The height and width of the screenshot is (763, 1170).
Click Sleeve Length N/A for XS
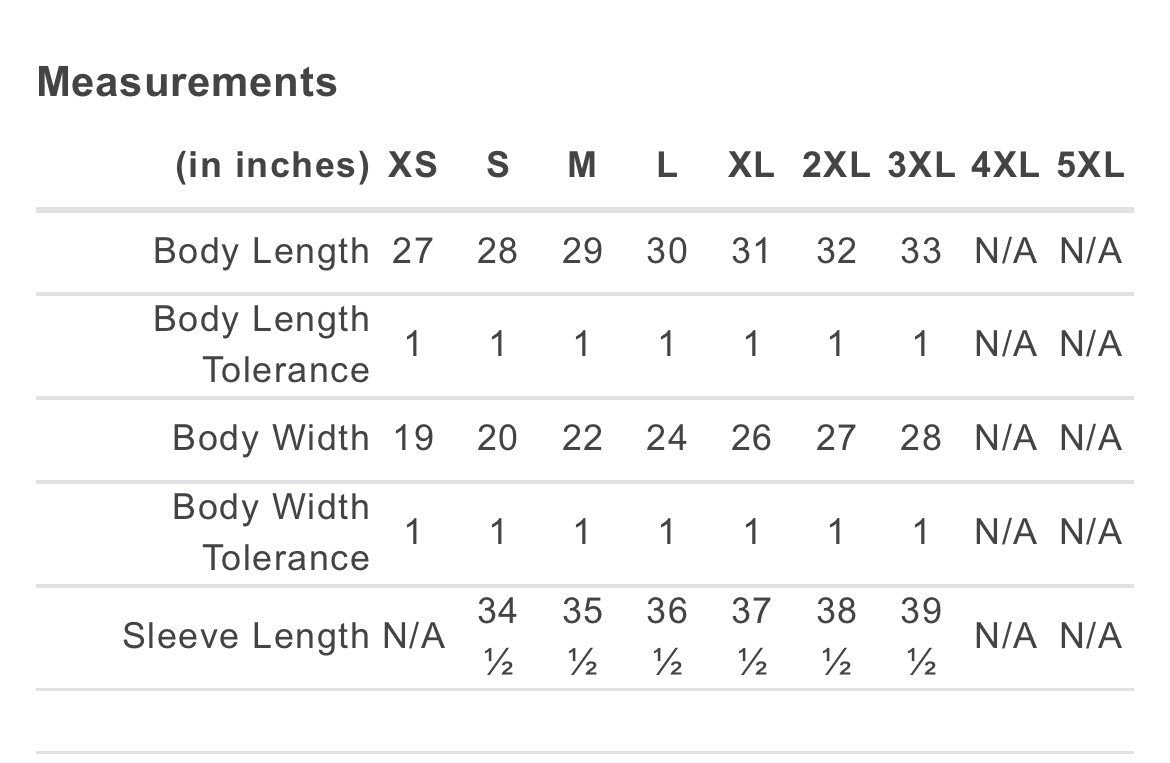coord(414,636)
